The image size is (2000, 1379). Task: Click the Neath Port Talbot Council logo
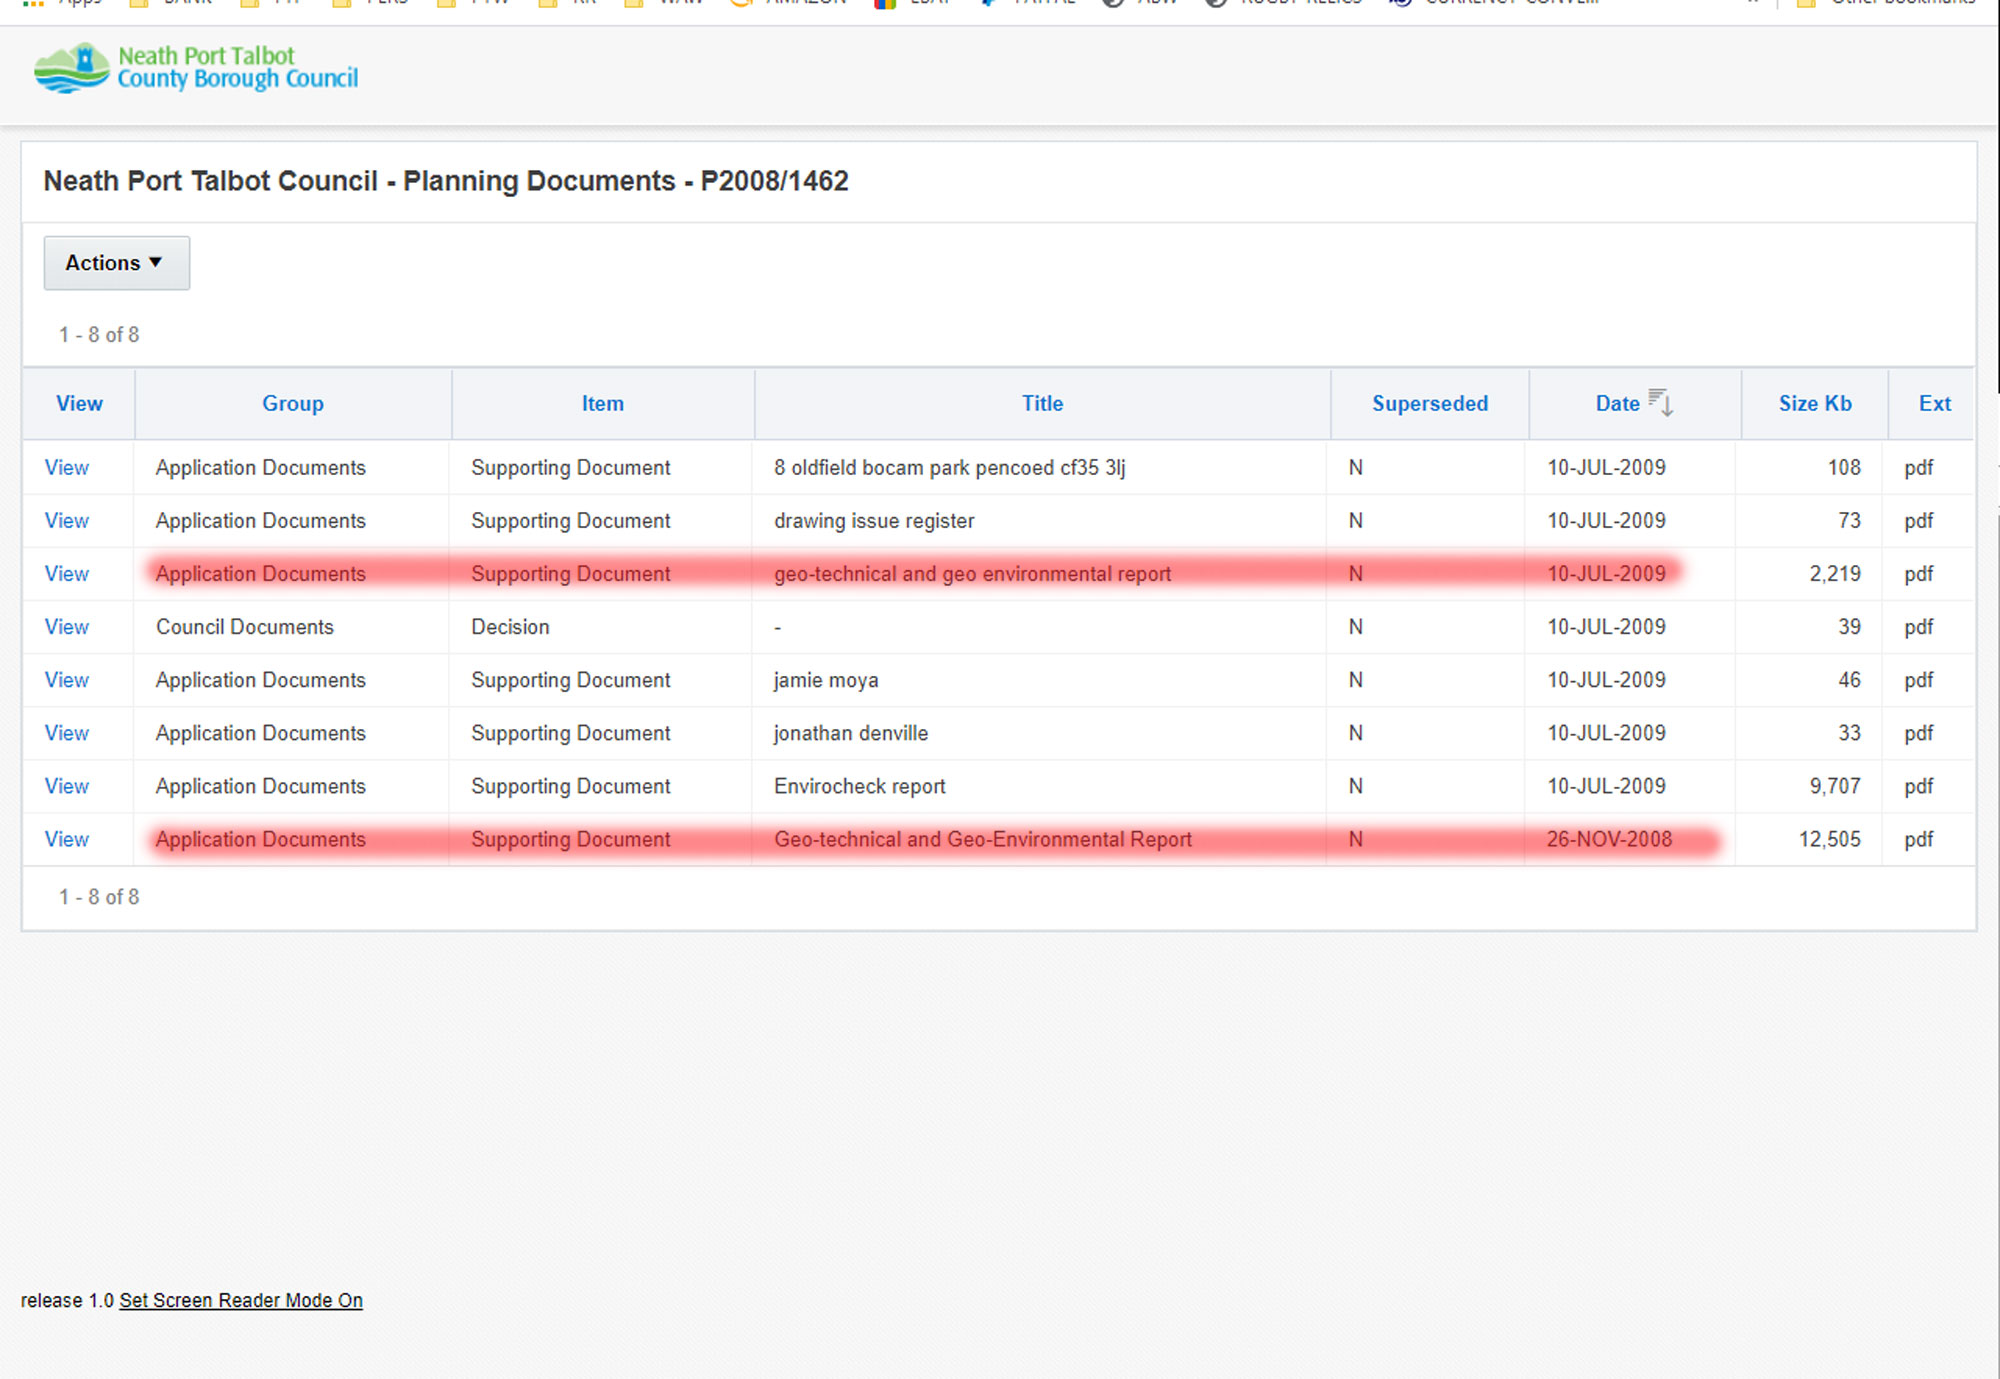(x=196, y=68)
